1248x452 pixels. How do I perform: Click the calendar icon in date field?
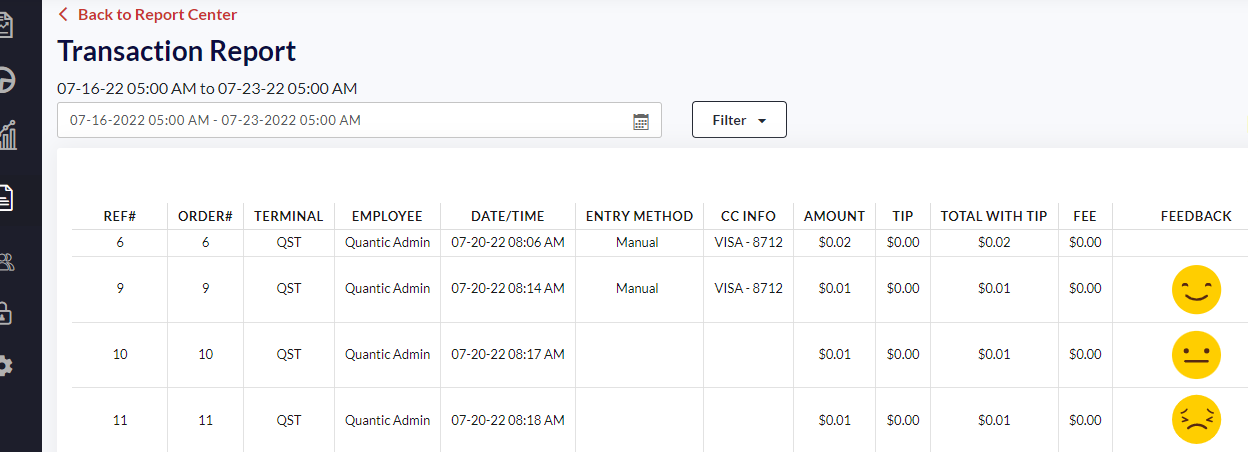tap(641, 121)
